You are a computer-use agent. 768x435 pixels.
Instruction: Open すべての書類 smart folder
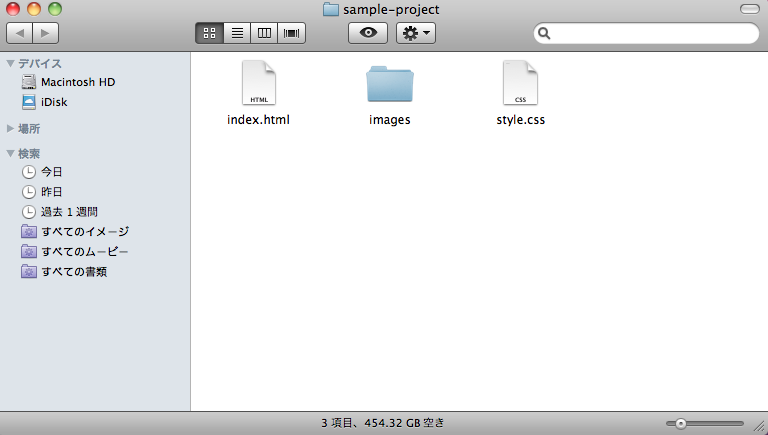(74, 272)
